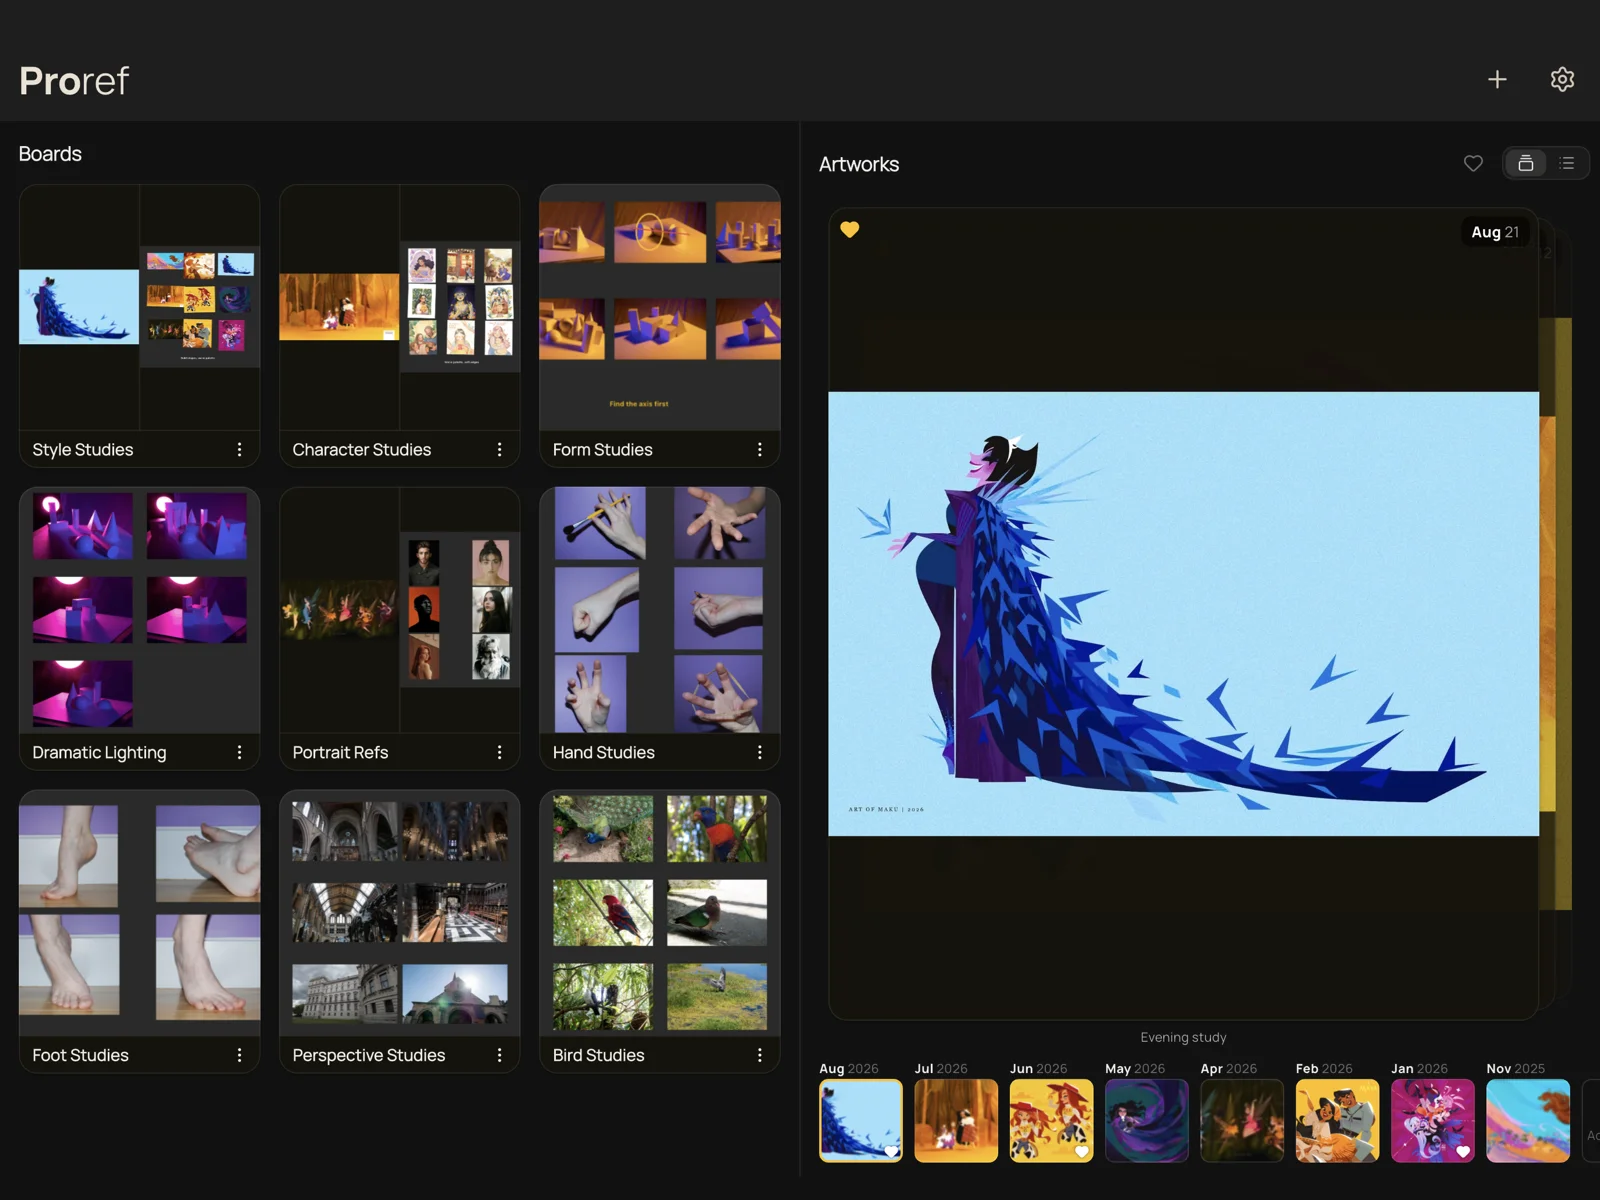This screenshot has height=1200, width=1600.
Task: Open Character Studies board options menu
Action: coord(499,450)
